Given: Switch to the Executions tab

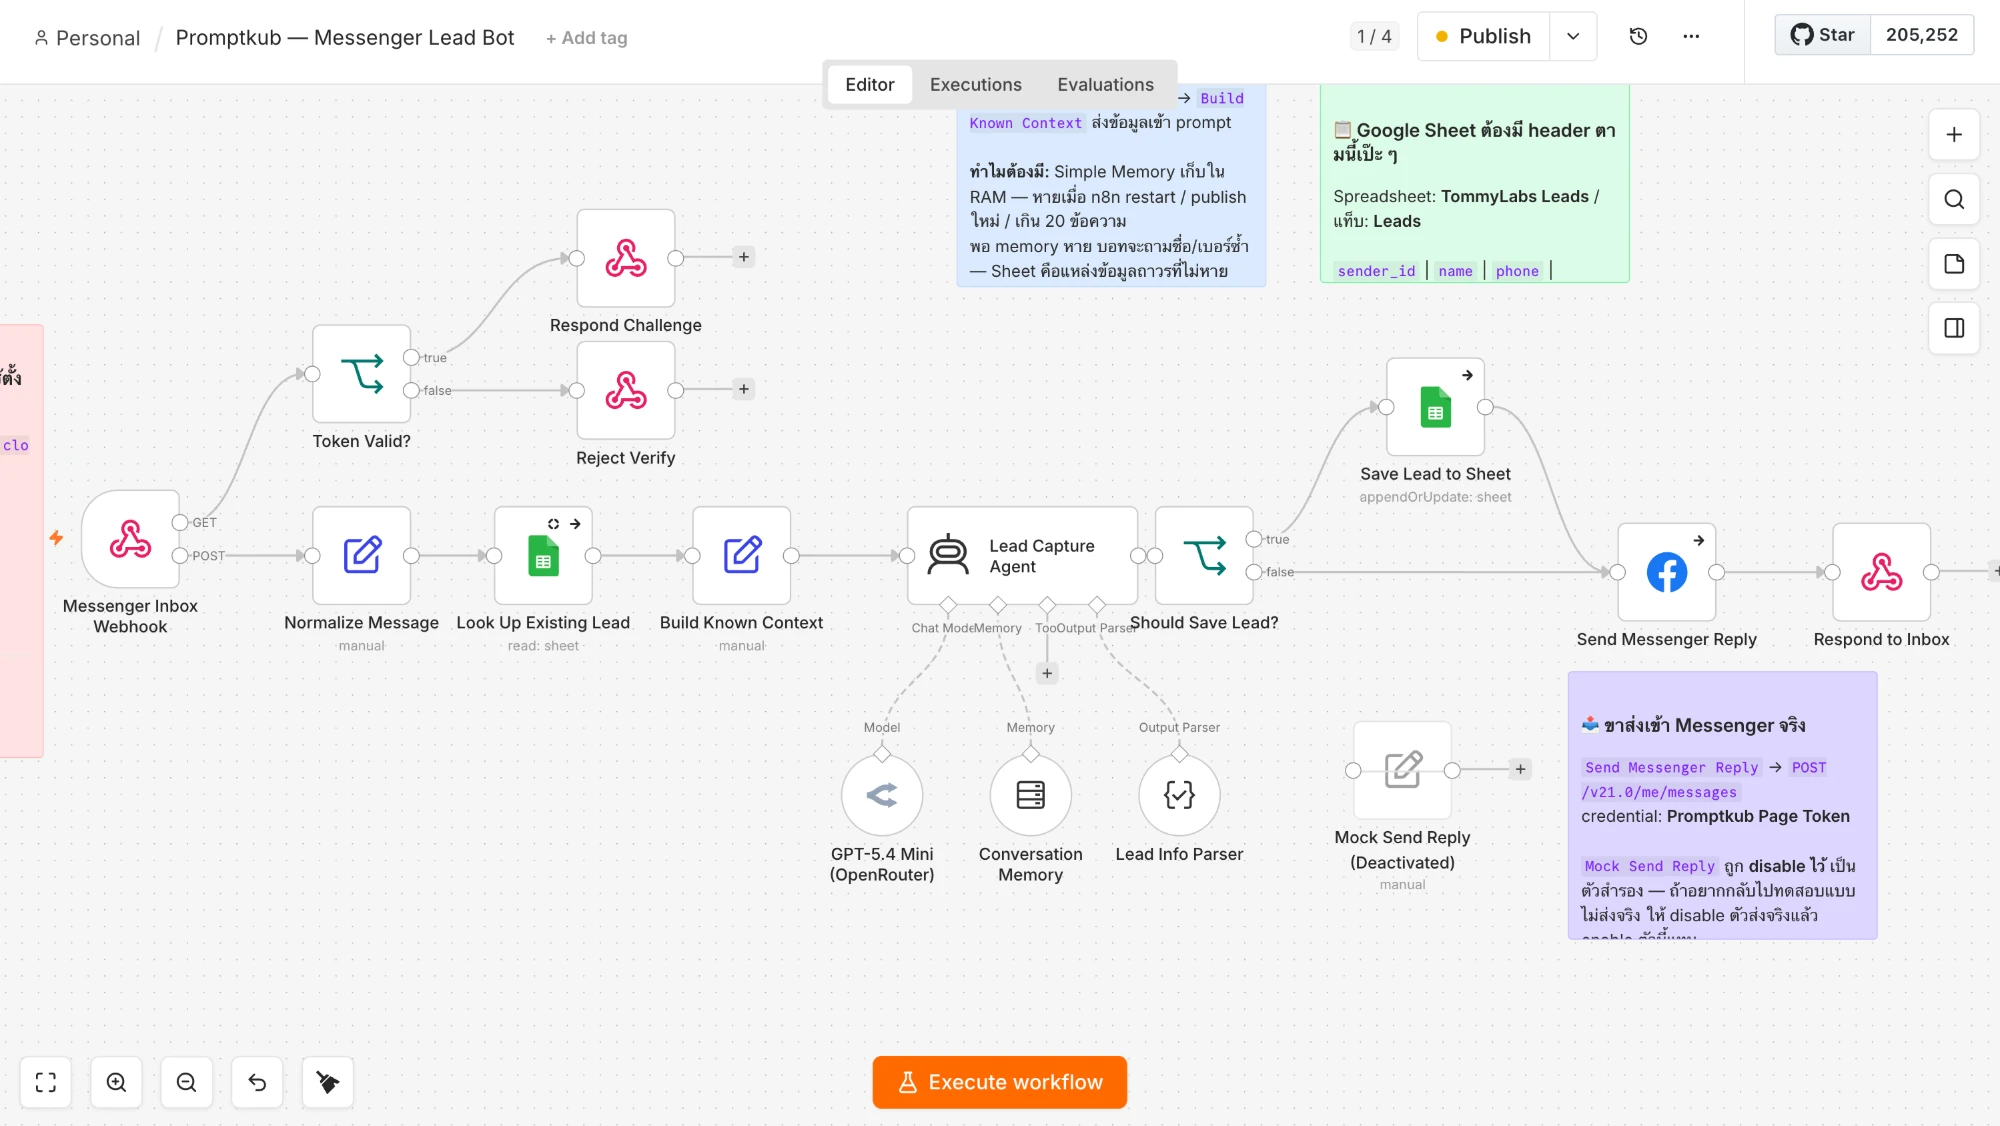Looking at the screenshot, I should pos(975,85).
